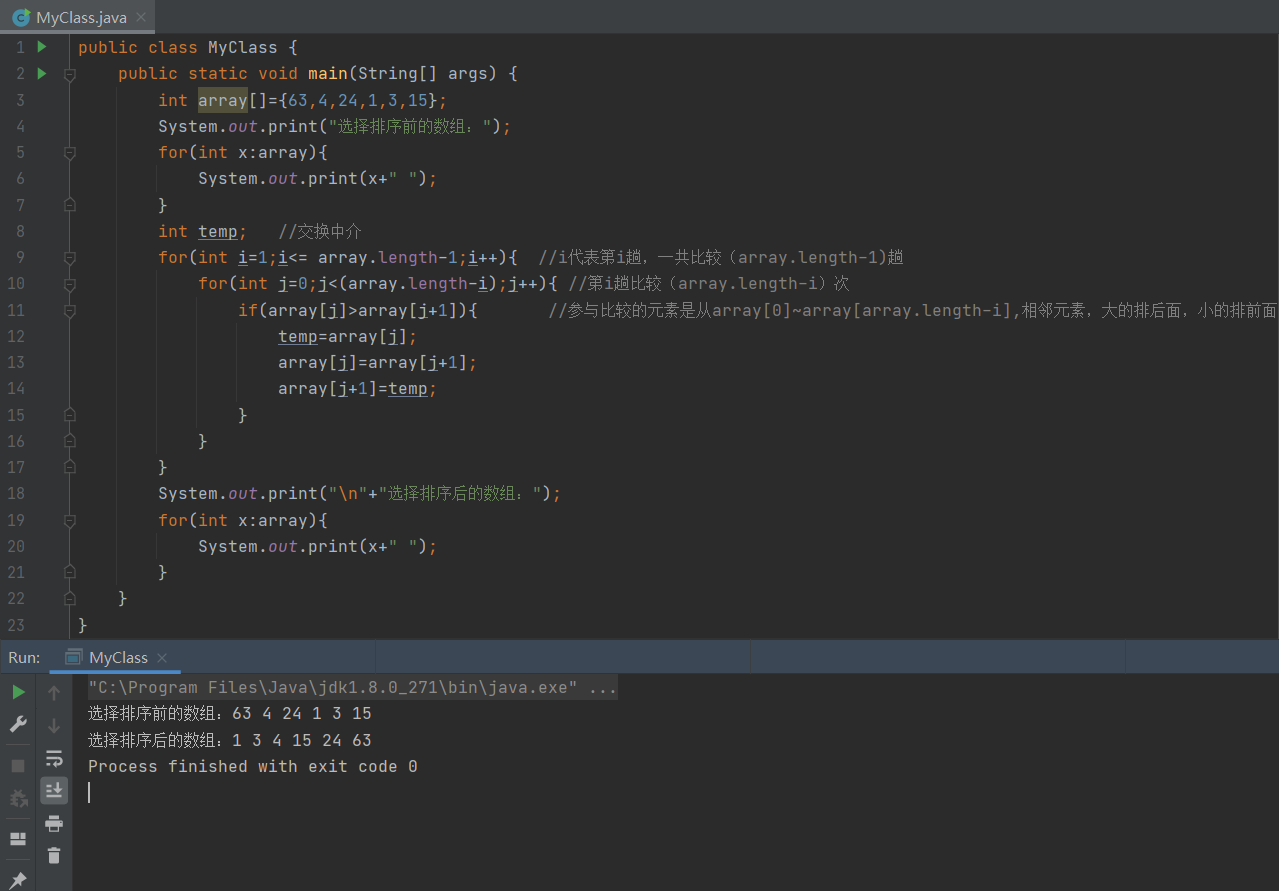
Task: Run class from gutter arrow on line 1
Action: point(42,47)
